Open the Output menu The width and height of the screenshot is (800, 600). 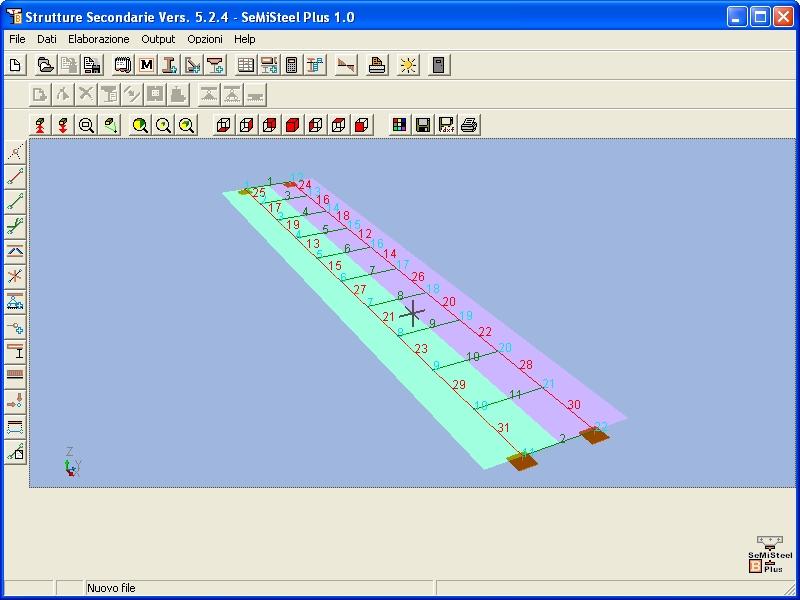158,39
